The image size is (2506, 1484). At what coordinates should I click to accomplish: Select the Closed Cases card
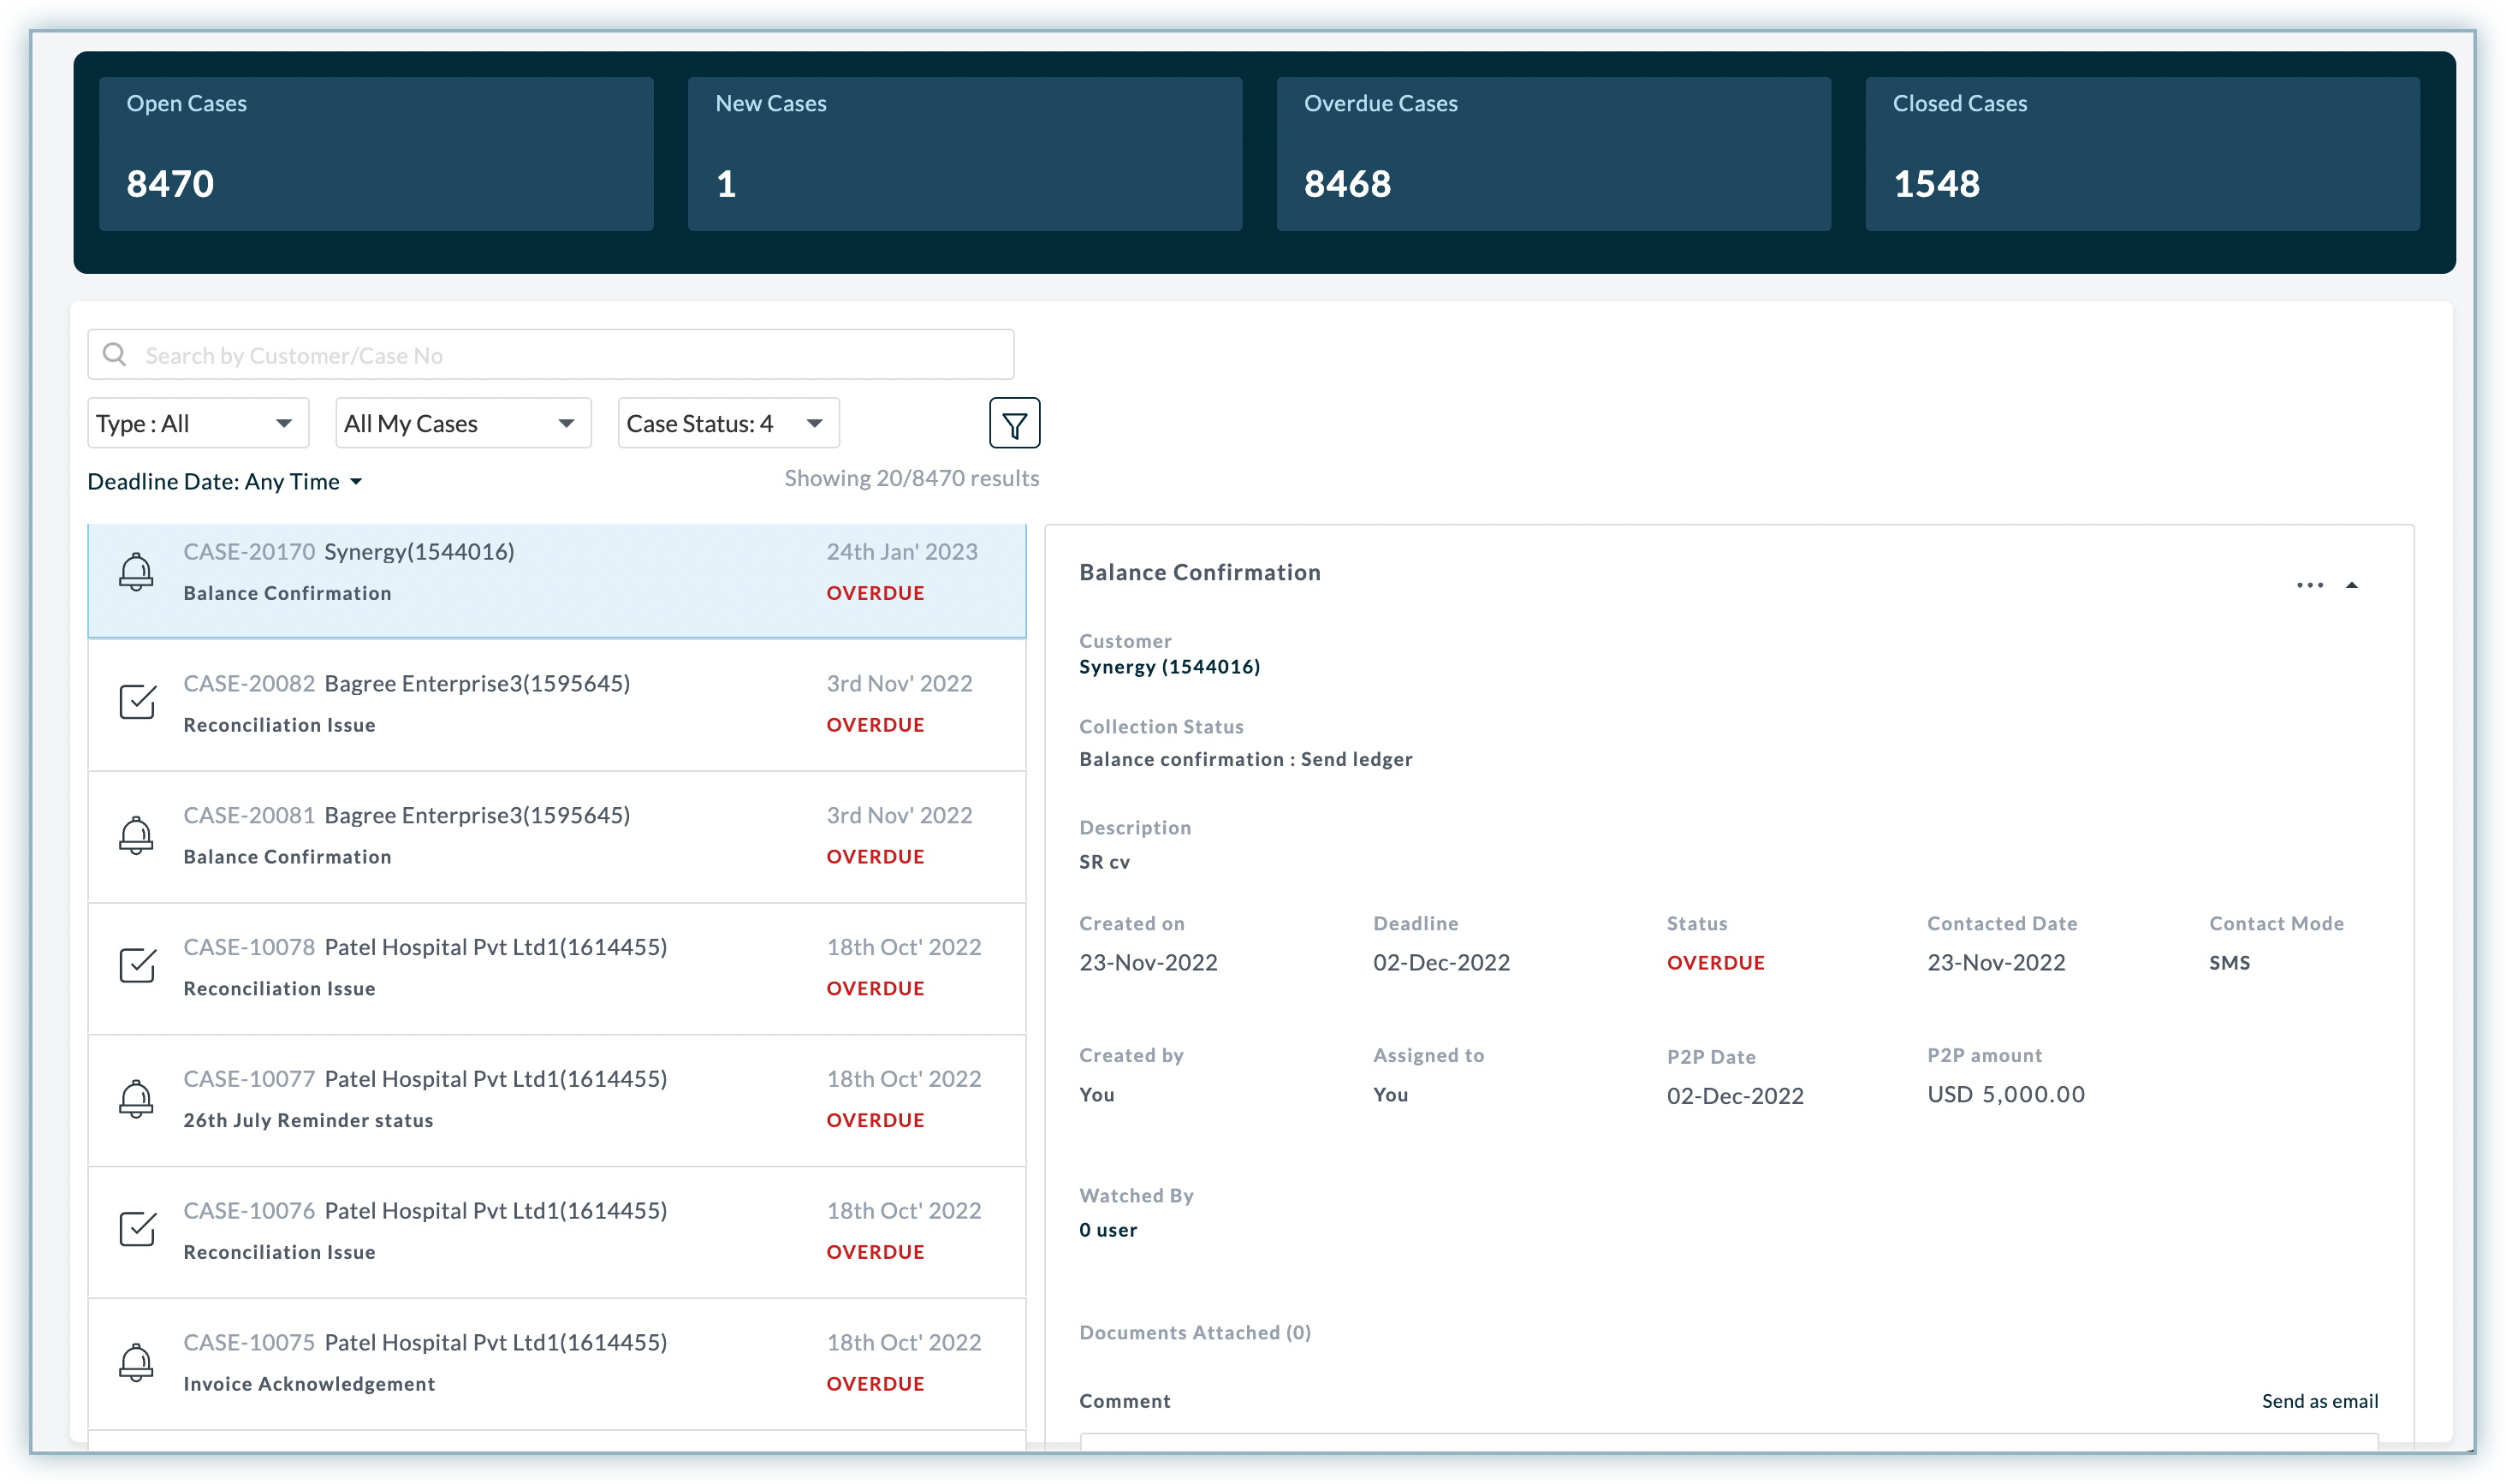click(x=2142, y=154)
